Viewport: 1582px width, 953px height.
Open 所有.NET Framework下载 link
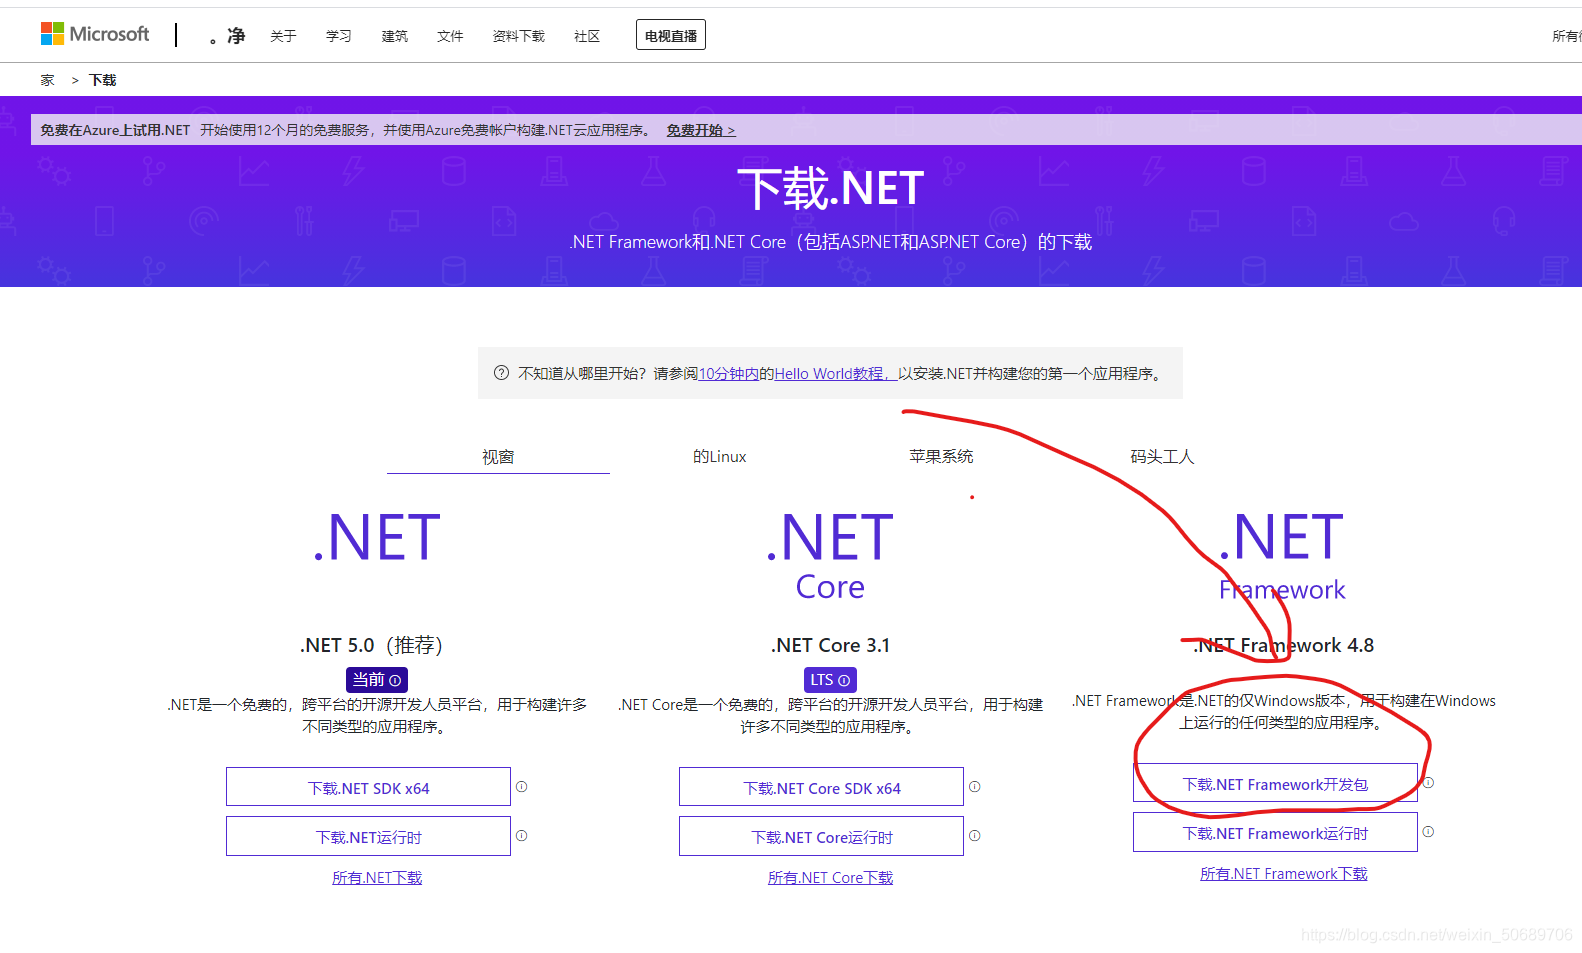pyautogui.click(x=1284, y=874)
